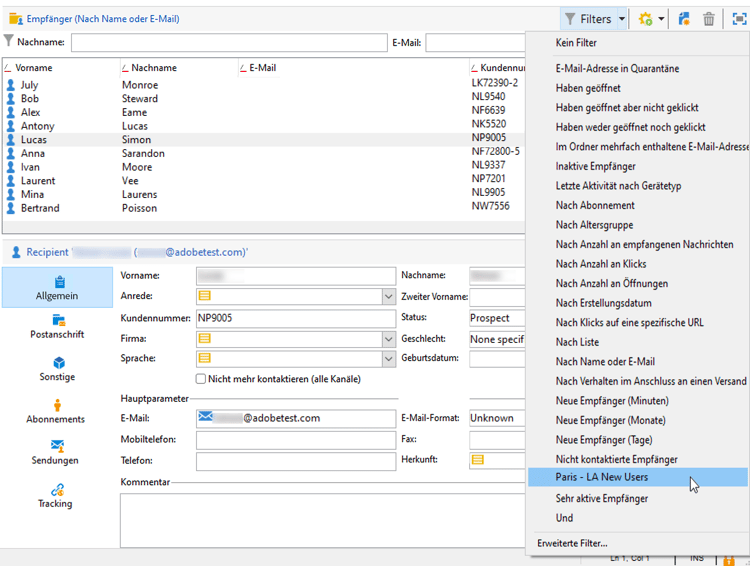Image resolution: width=750 pixels, height=566 pixels.
Task: Click the Vorname input field
Action: click(296, 276)
